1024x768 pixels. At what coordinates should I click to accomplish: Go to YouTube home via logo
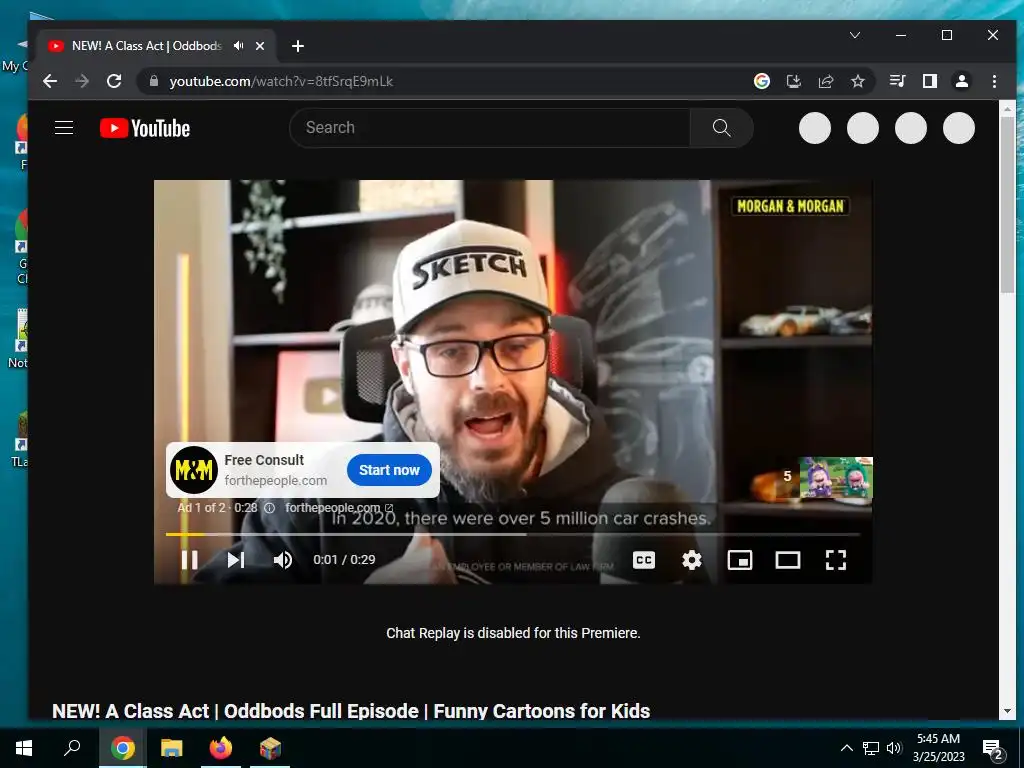(145, 128)
